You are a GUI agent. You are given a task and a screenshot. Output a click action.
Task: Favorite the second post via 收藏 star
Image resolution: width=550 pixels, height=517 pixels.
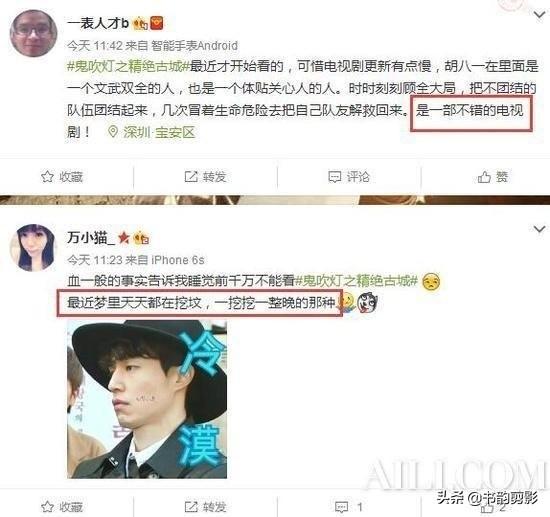pos(47,507)
